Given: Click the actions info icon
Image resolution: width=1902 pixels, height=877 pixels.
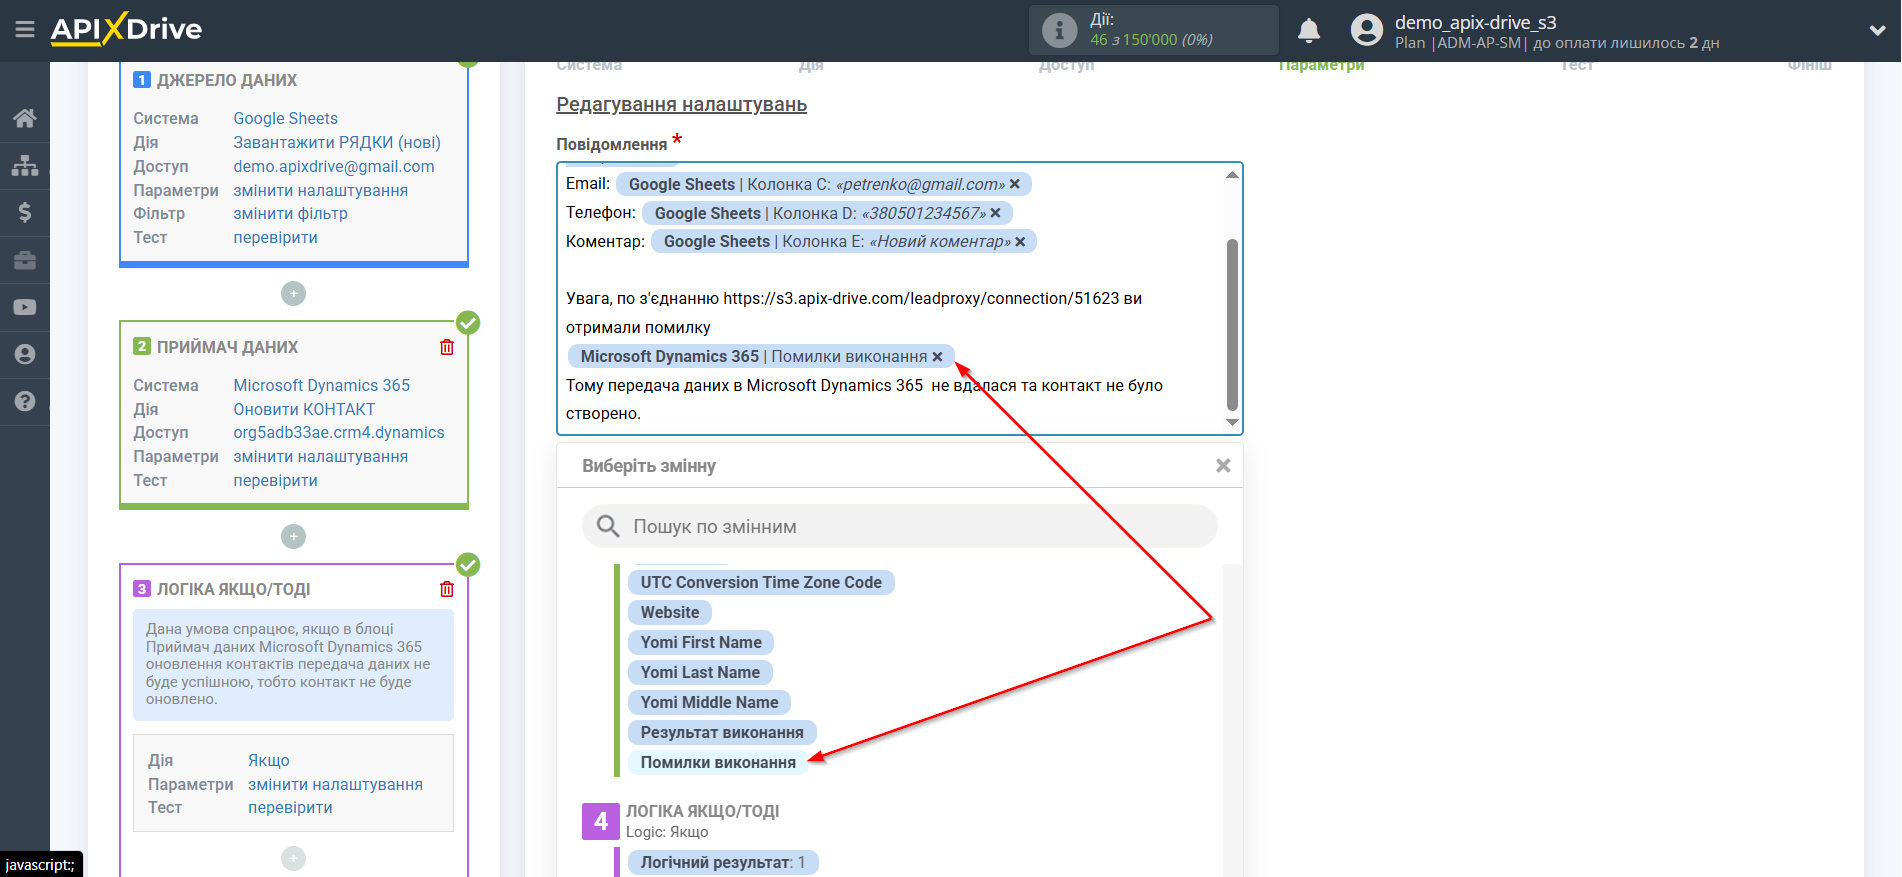Looking at the screenshot, I should 1059,30.
